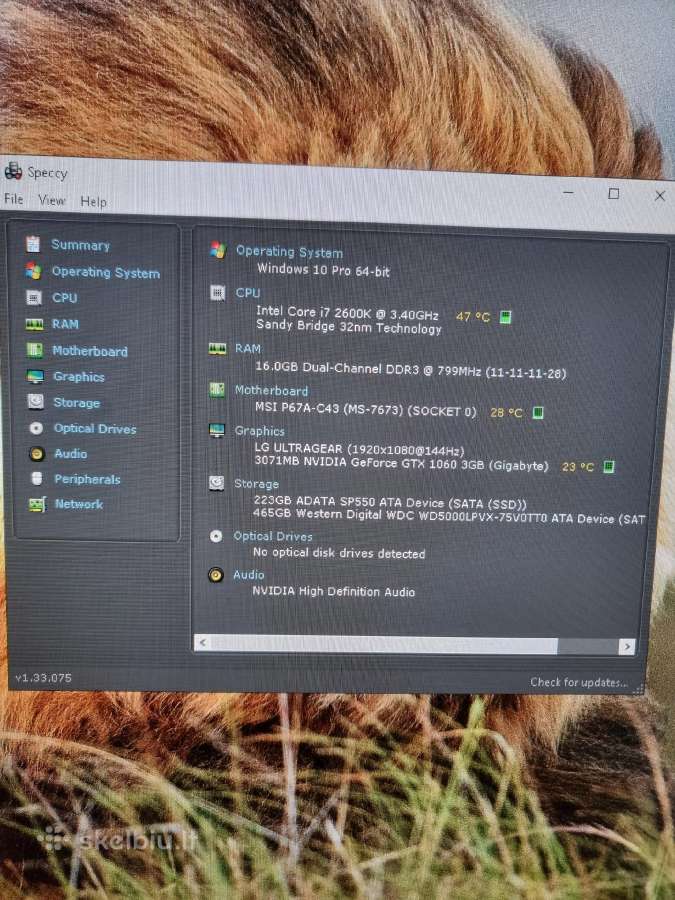
Task: Click the Audio icon beside heading in summary
Action: point(216,575)
